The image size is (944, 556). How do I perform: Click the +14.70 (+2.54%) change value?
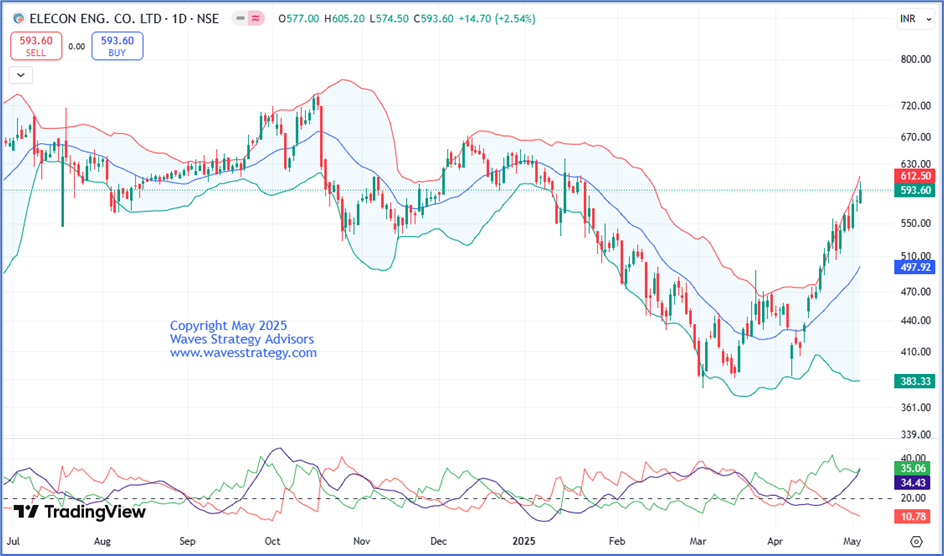497,19
